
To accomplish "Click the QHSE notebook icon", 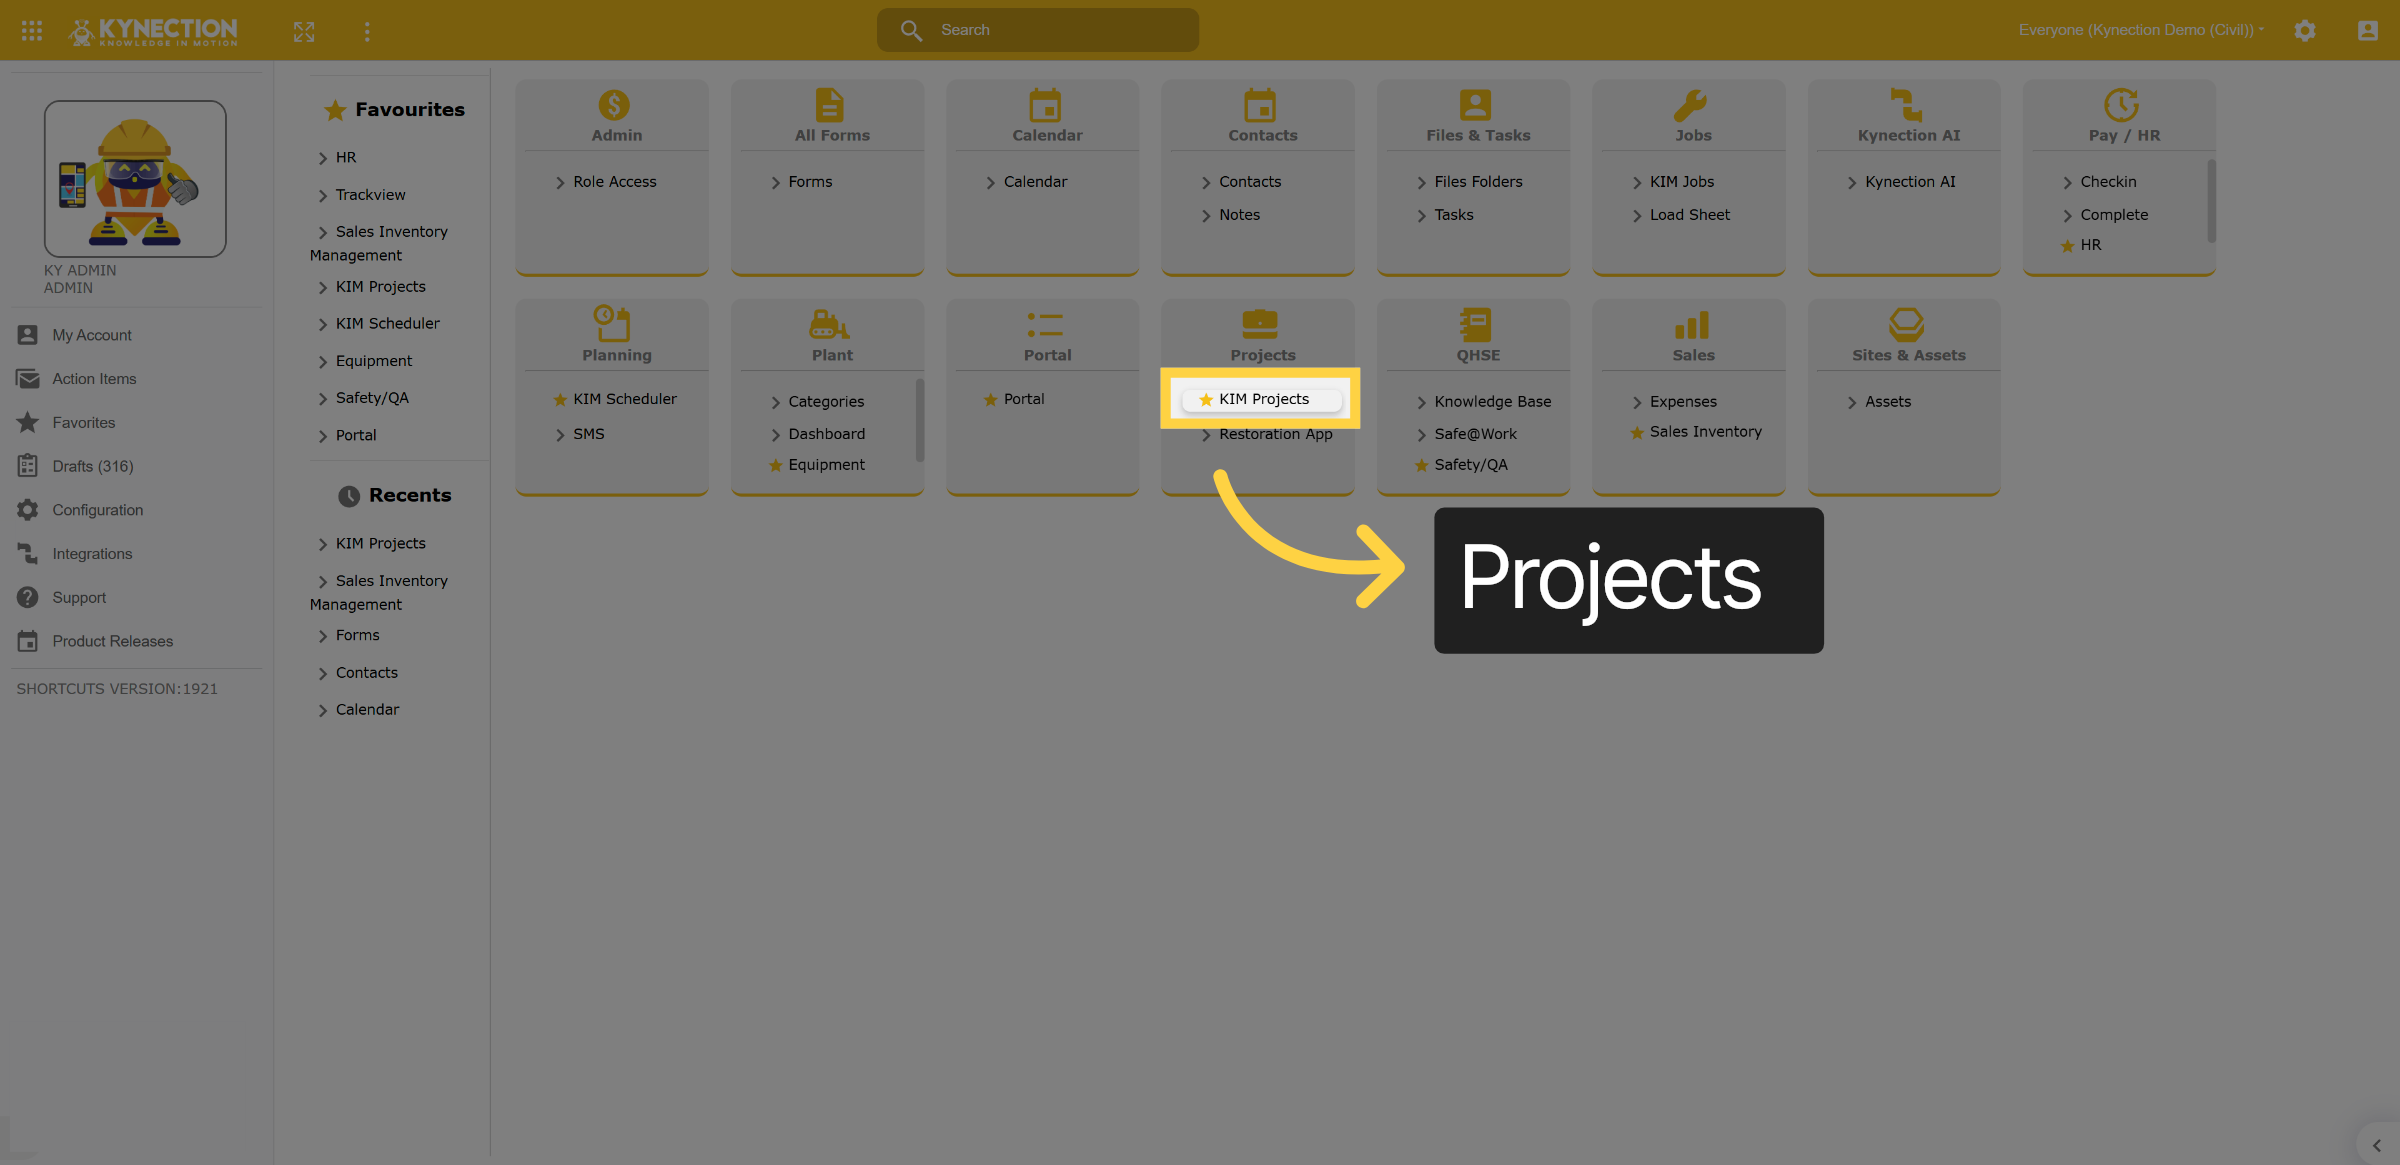I will 1476,324.
